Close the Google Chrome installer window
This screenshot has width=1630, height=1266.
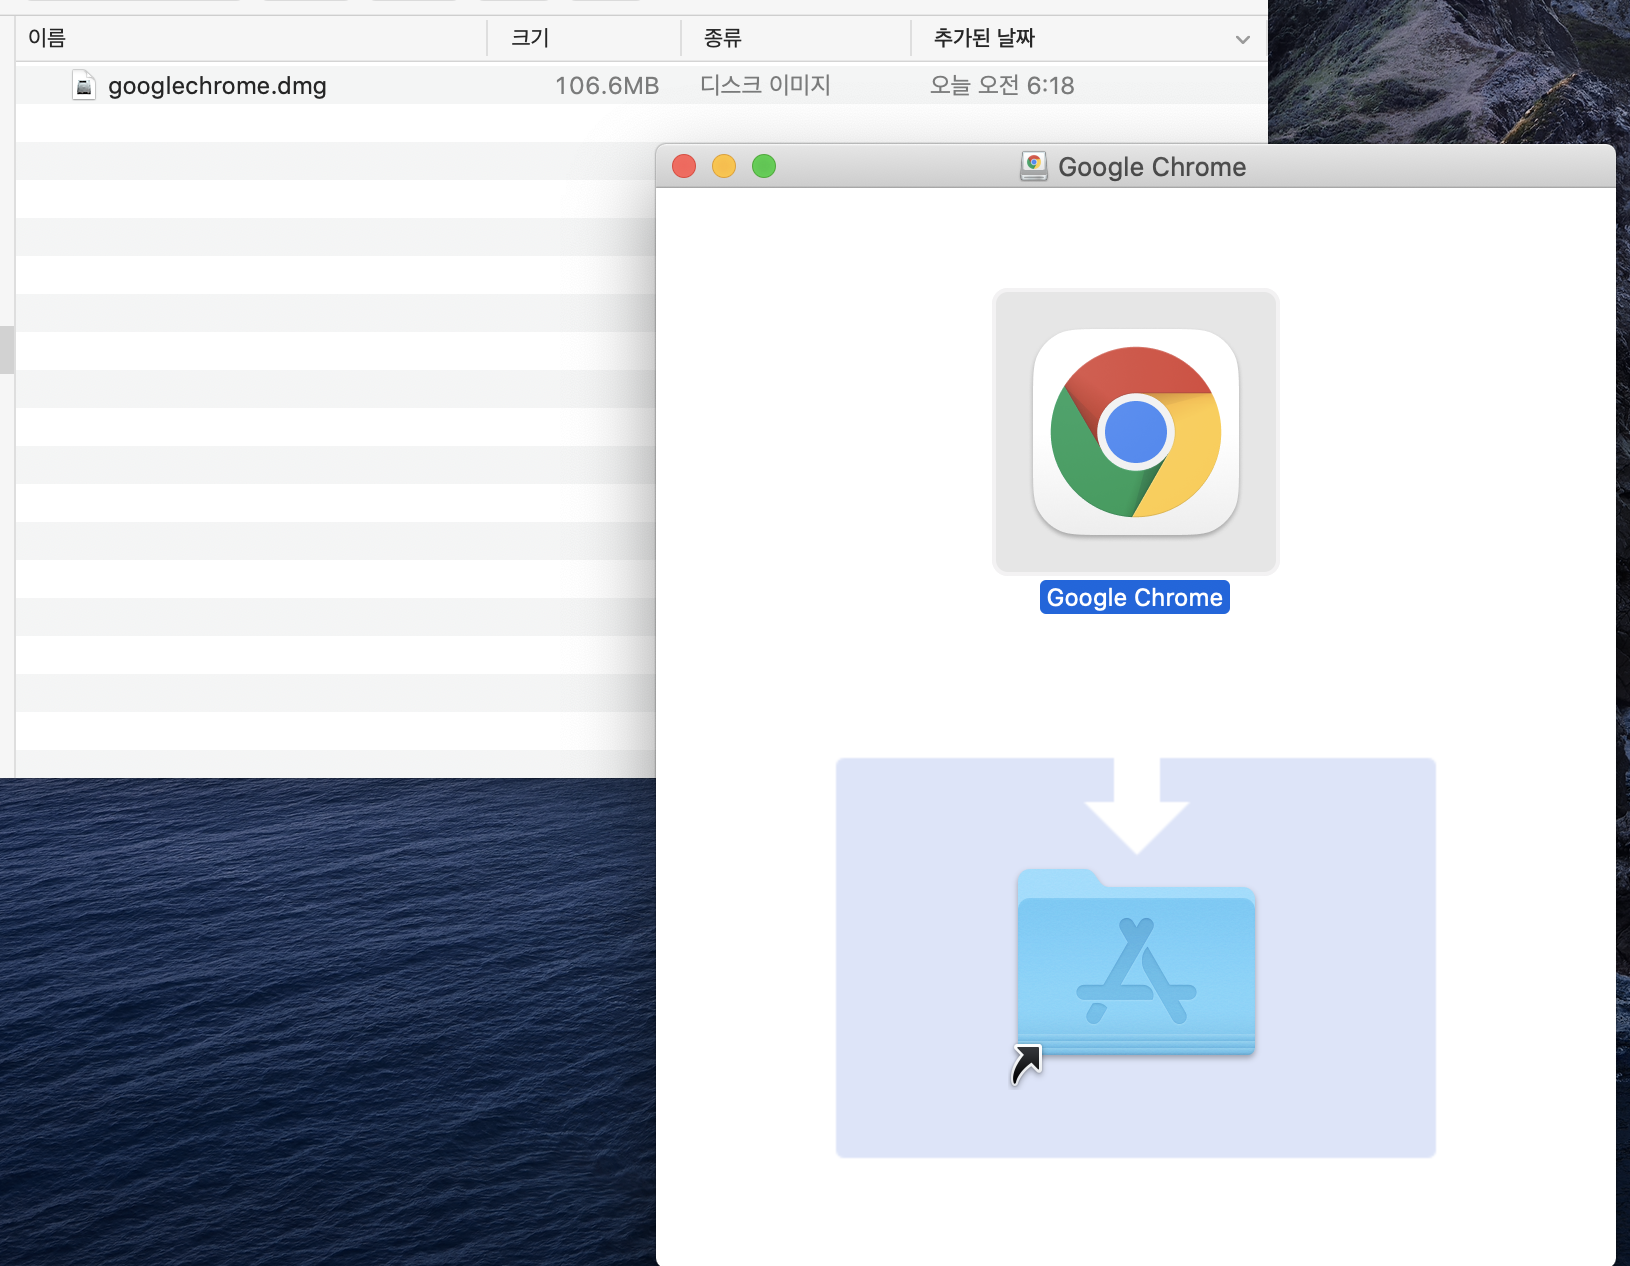[x=684, y=166]
